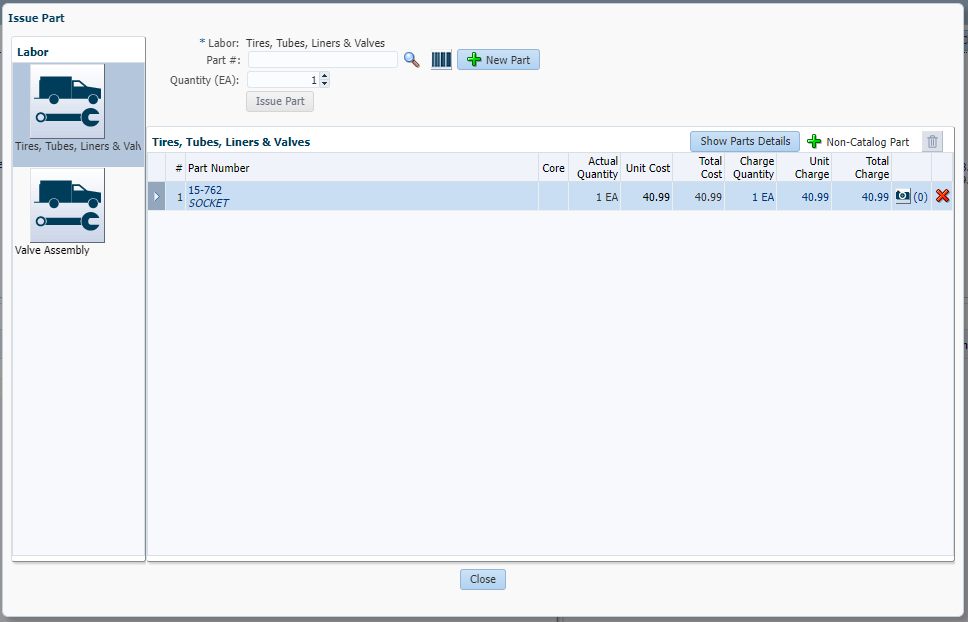The image size is (968, 622).
Task: Click into the Part # input field
Action: [322, 60]
